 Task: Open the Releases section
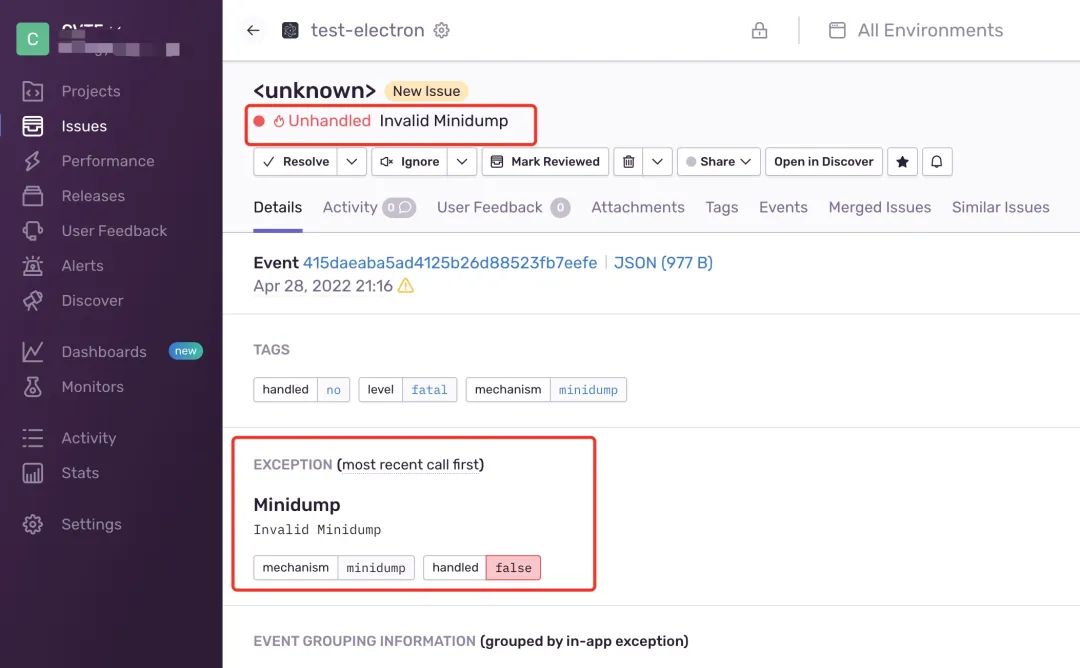click(93, 196)
